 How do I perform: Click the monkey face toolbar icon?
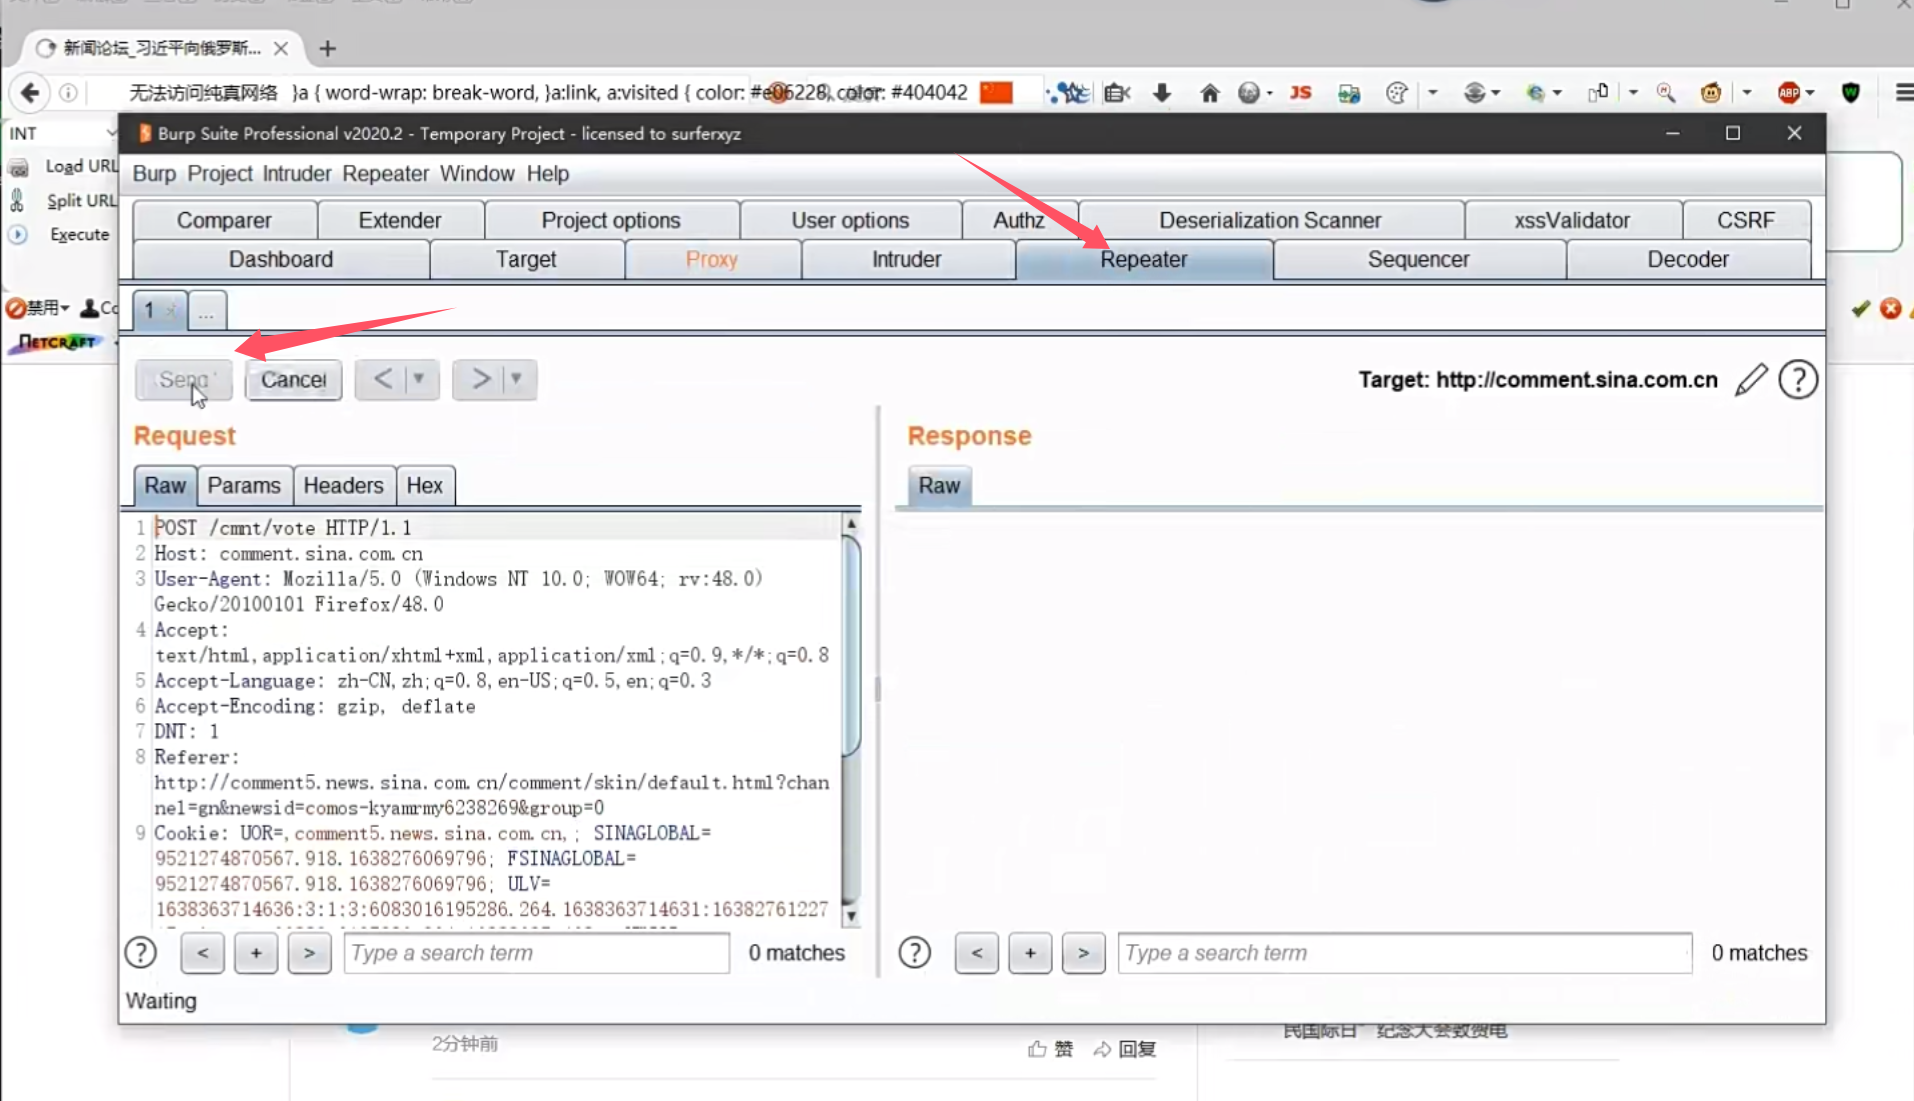(x=1711, y=93)
